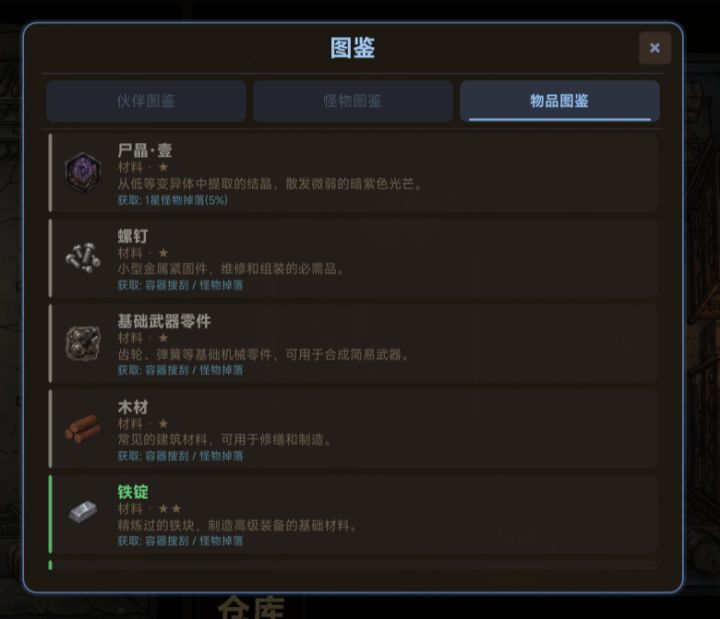Select the 物品图鉴 tab
The image size is (720, 619).
click(560, 101)
